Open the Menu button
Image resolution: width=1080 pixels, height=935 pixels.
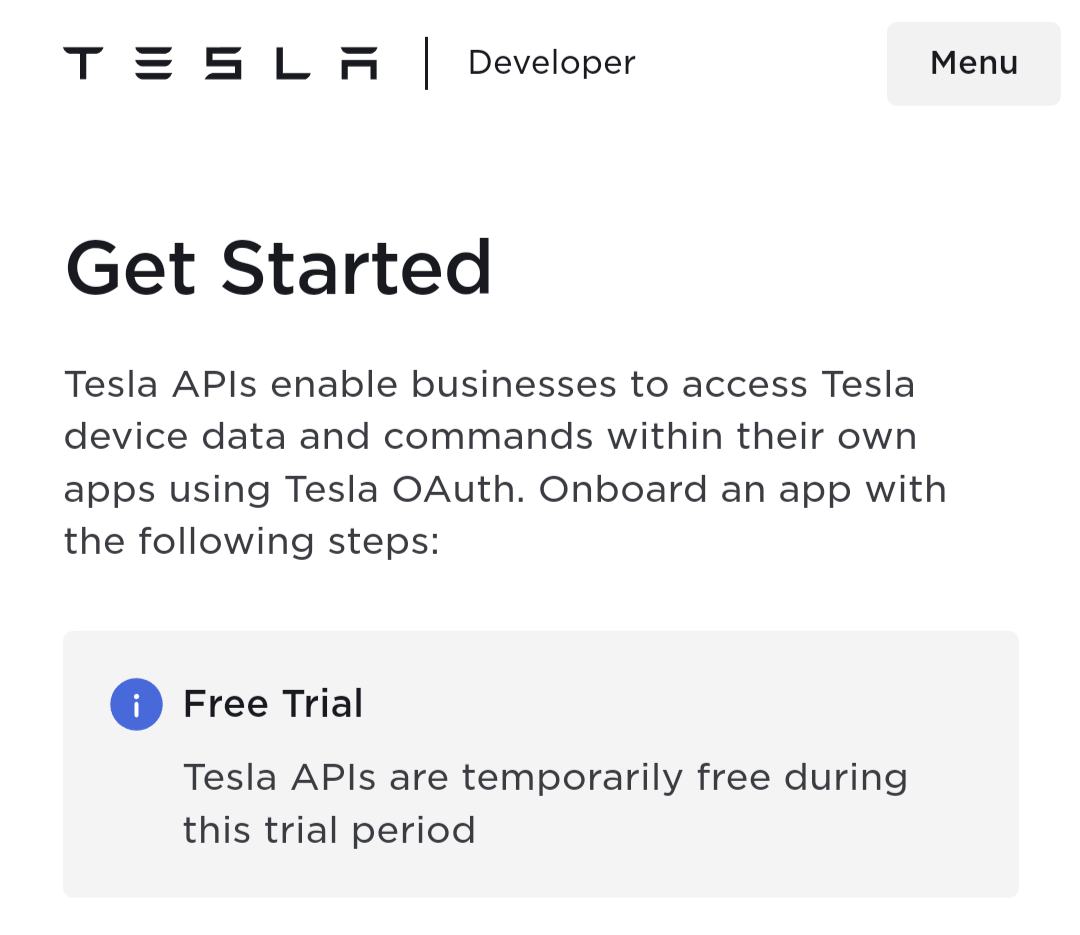click(973, 63)
